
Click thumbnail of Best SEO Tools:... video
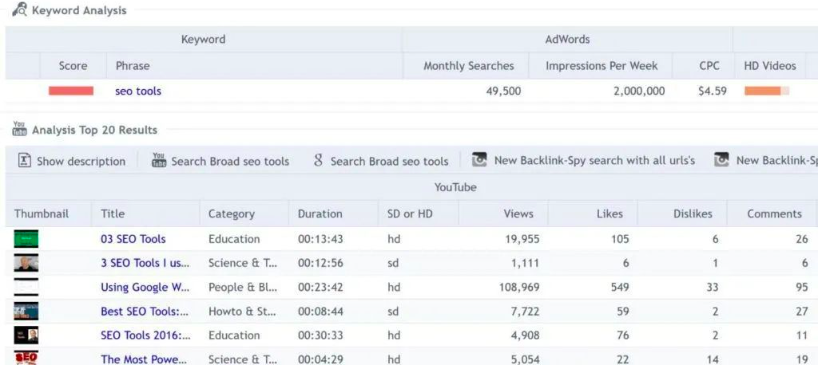point(26,311)
